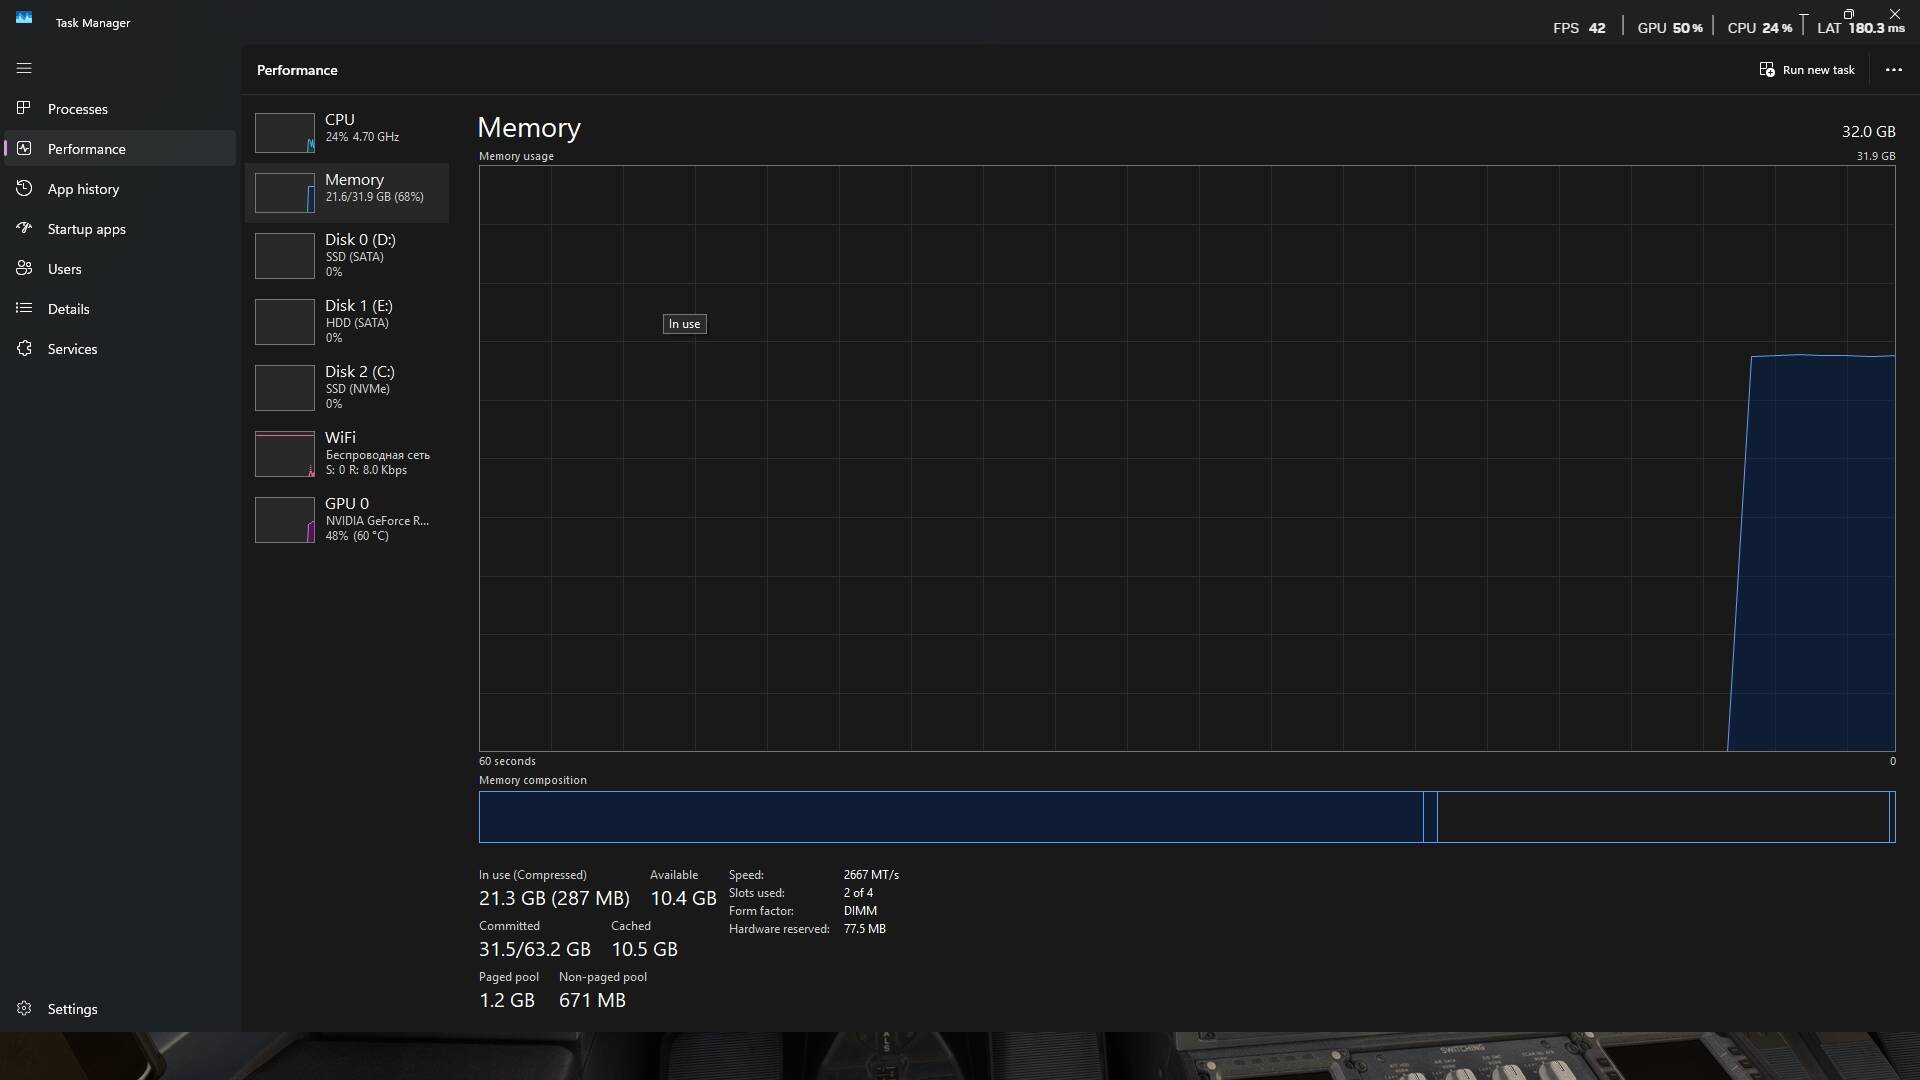Click the 2667 MT/s speed value
Viewport: 1920px width, 1080px height.
[x=871, y=874]
